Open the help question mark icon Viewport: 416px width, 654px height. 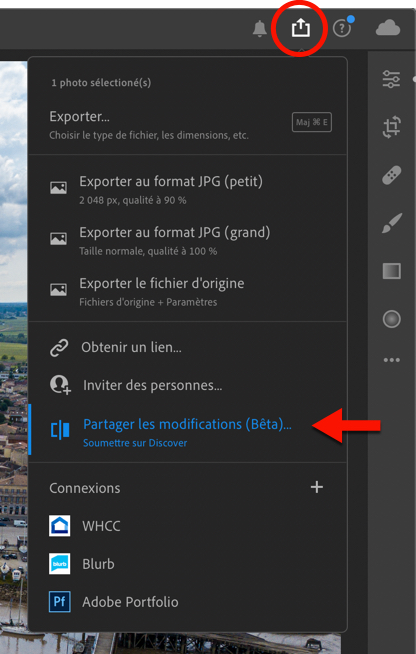[342, 29]
